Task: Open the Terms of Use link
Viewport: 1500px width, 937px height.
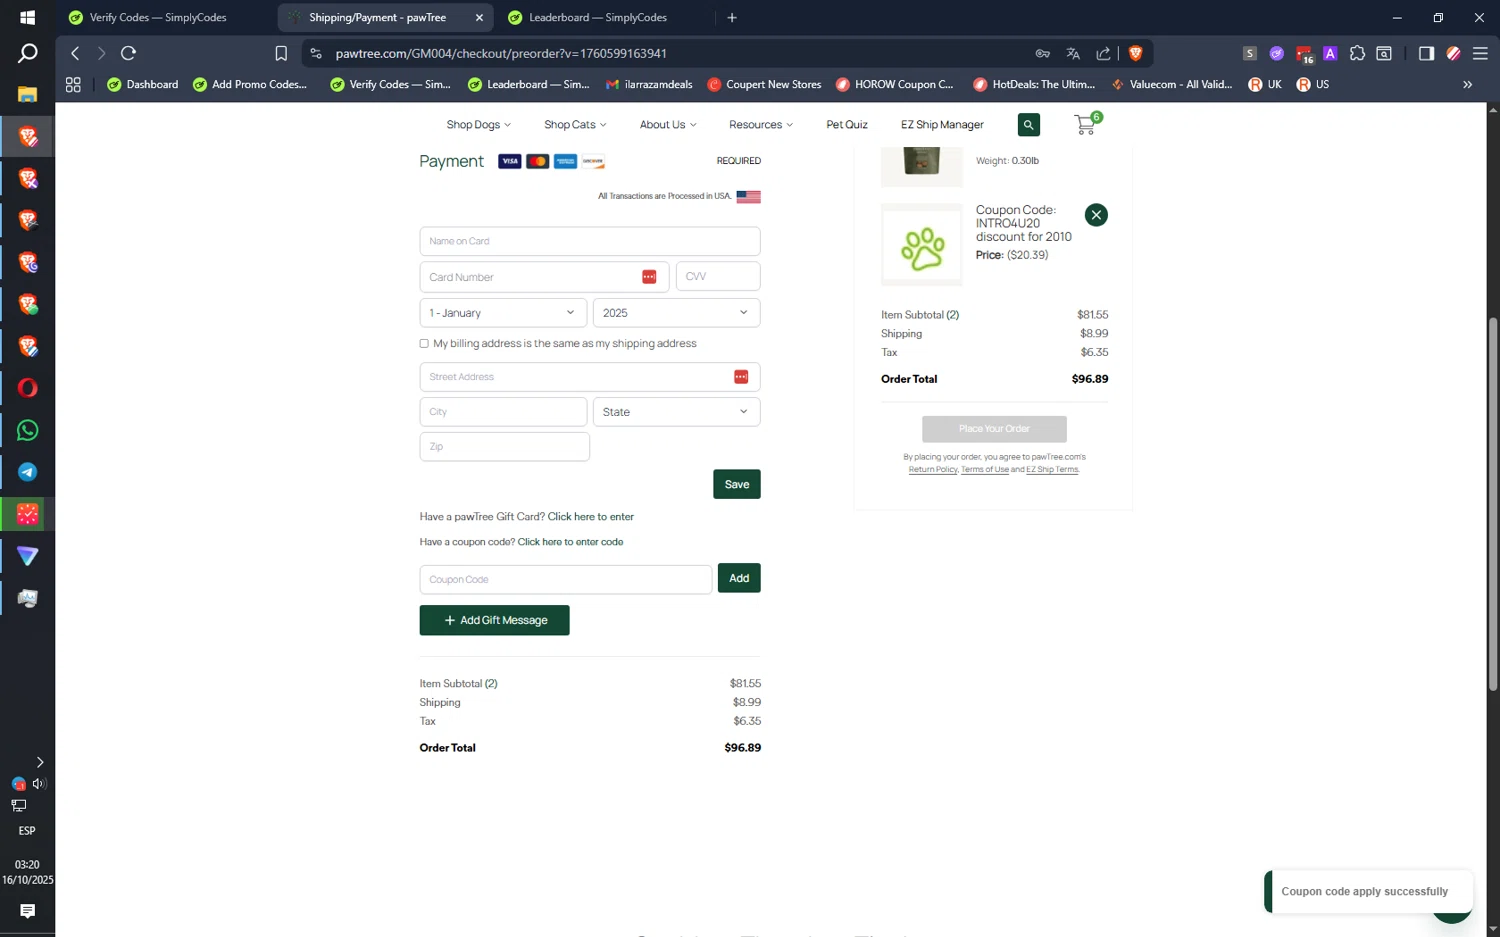Action: point(985,470)
